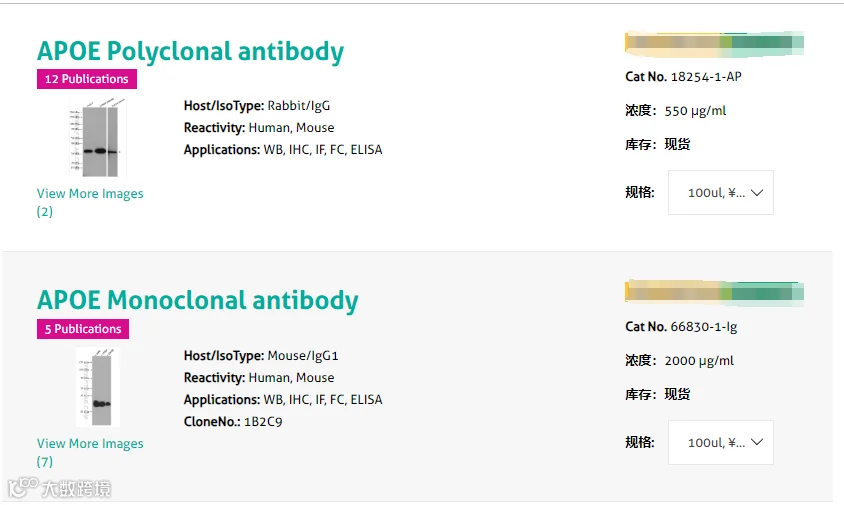Click the 550 µg/ml concentration value
Viewport: 844px width, 505px height.
click(x=695, y=111)
